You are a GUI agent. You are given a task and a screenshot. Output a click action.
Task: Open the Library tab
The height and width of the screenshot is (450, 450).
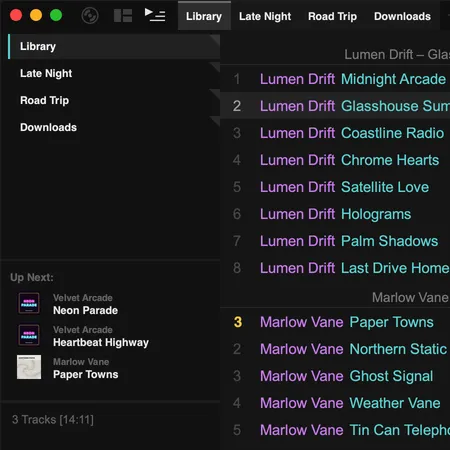[x=204, y=16]
